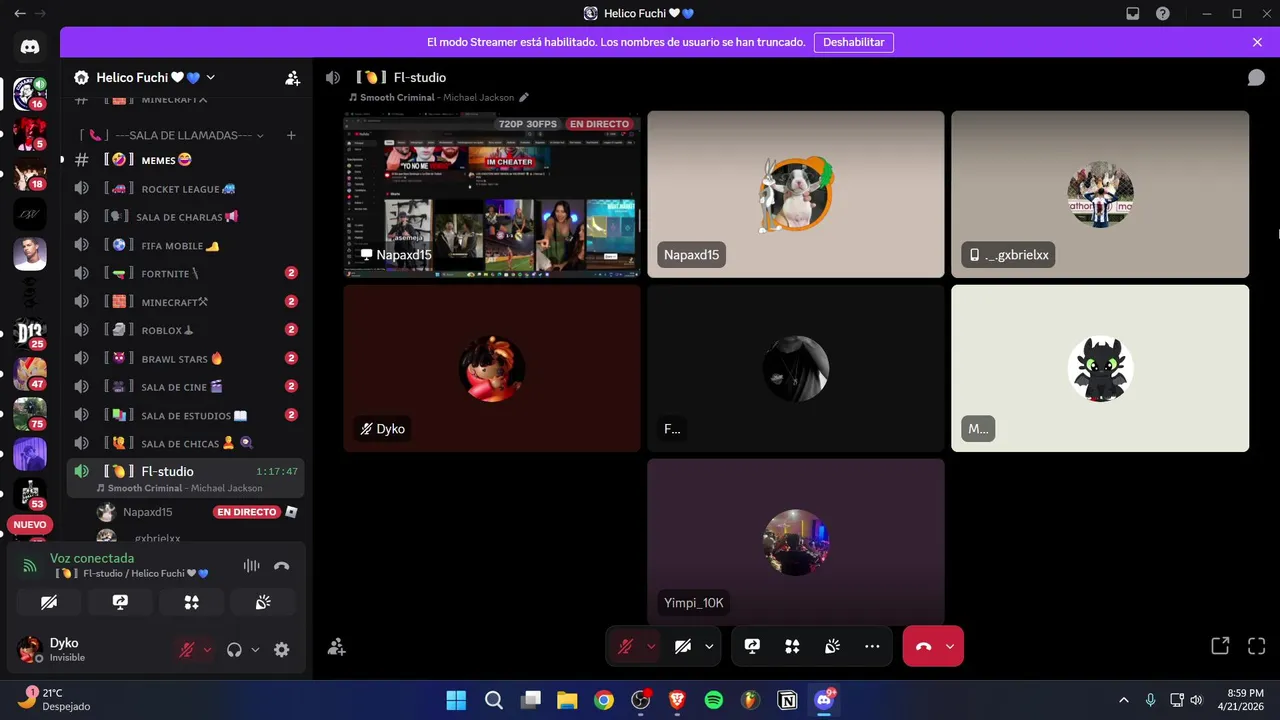This screenshot has height=720, width=1280.
Task: Open the MEMES text channel
Action: (x=185, y=160)
